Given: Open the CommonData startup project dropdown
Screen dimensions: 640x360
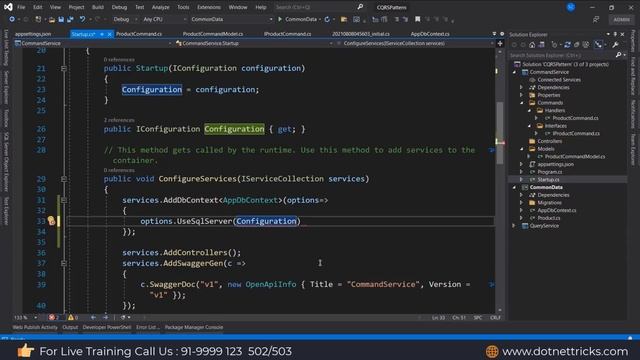Looking at the screenshot, I should click(x=231, y=19).
